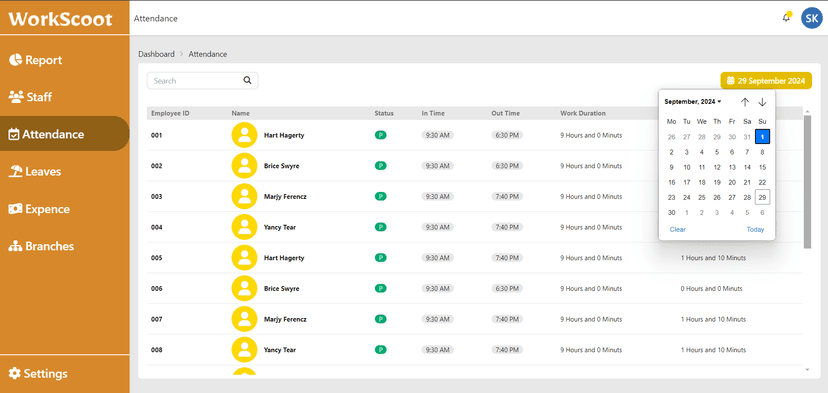Image resolution: width=828 pixels, height=393 pixels.
Task: Open the Staff menu
Action: pyautogui.click(x=31, y=97)
